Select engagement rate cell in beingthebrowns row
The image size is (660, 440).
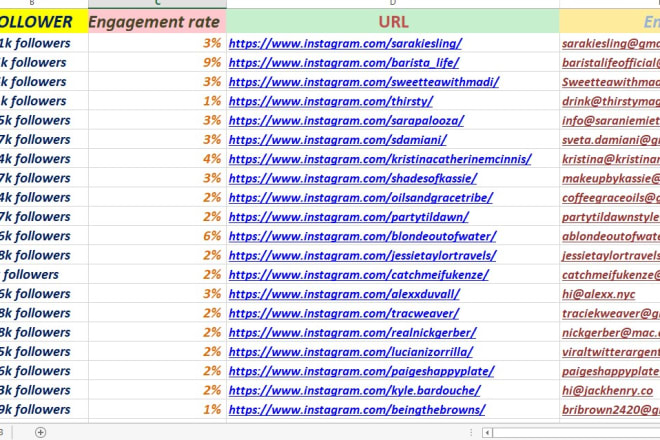click(x=157, y=409)
